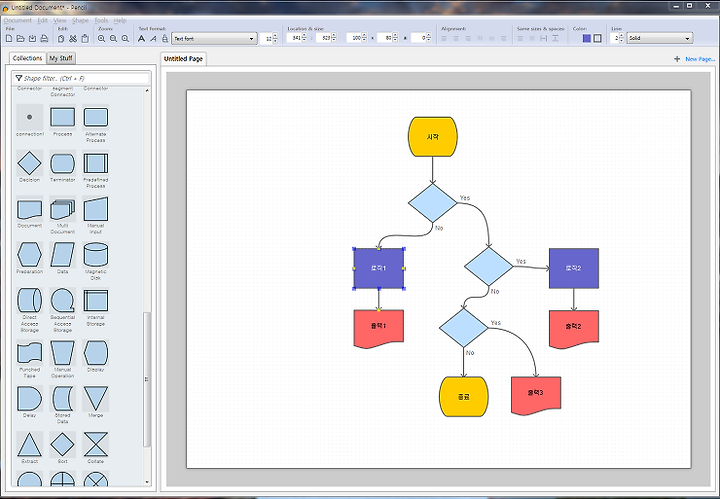Select the Sort shape
Image resolution: width=720 pixels, height=499 pixels.
(62, 444)
